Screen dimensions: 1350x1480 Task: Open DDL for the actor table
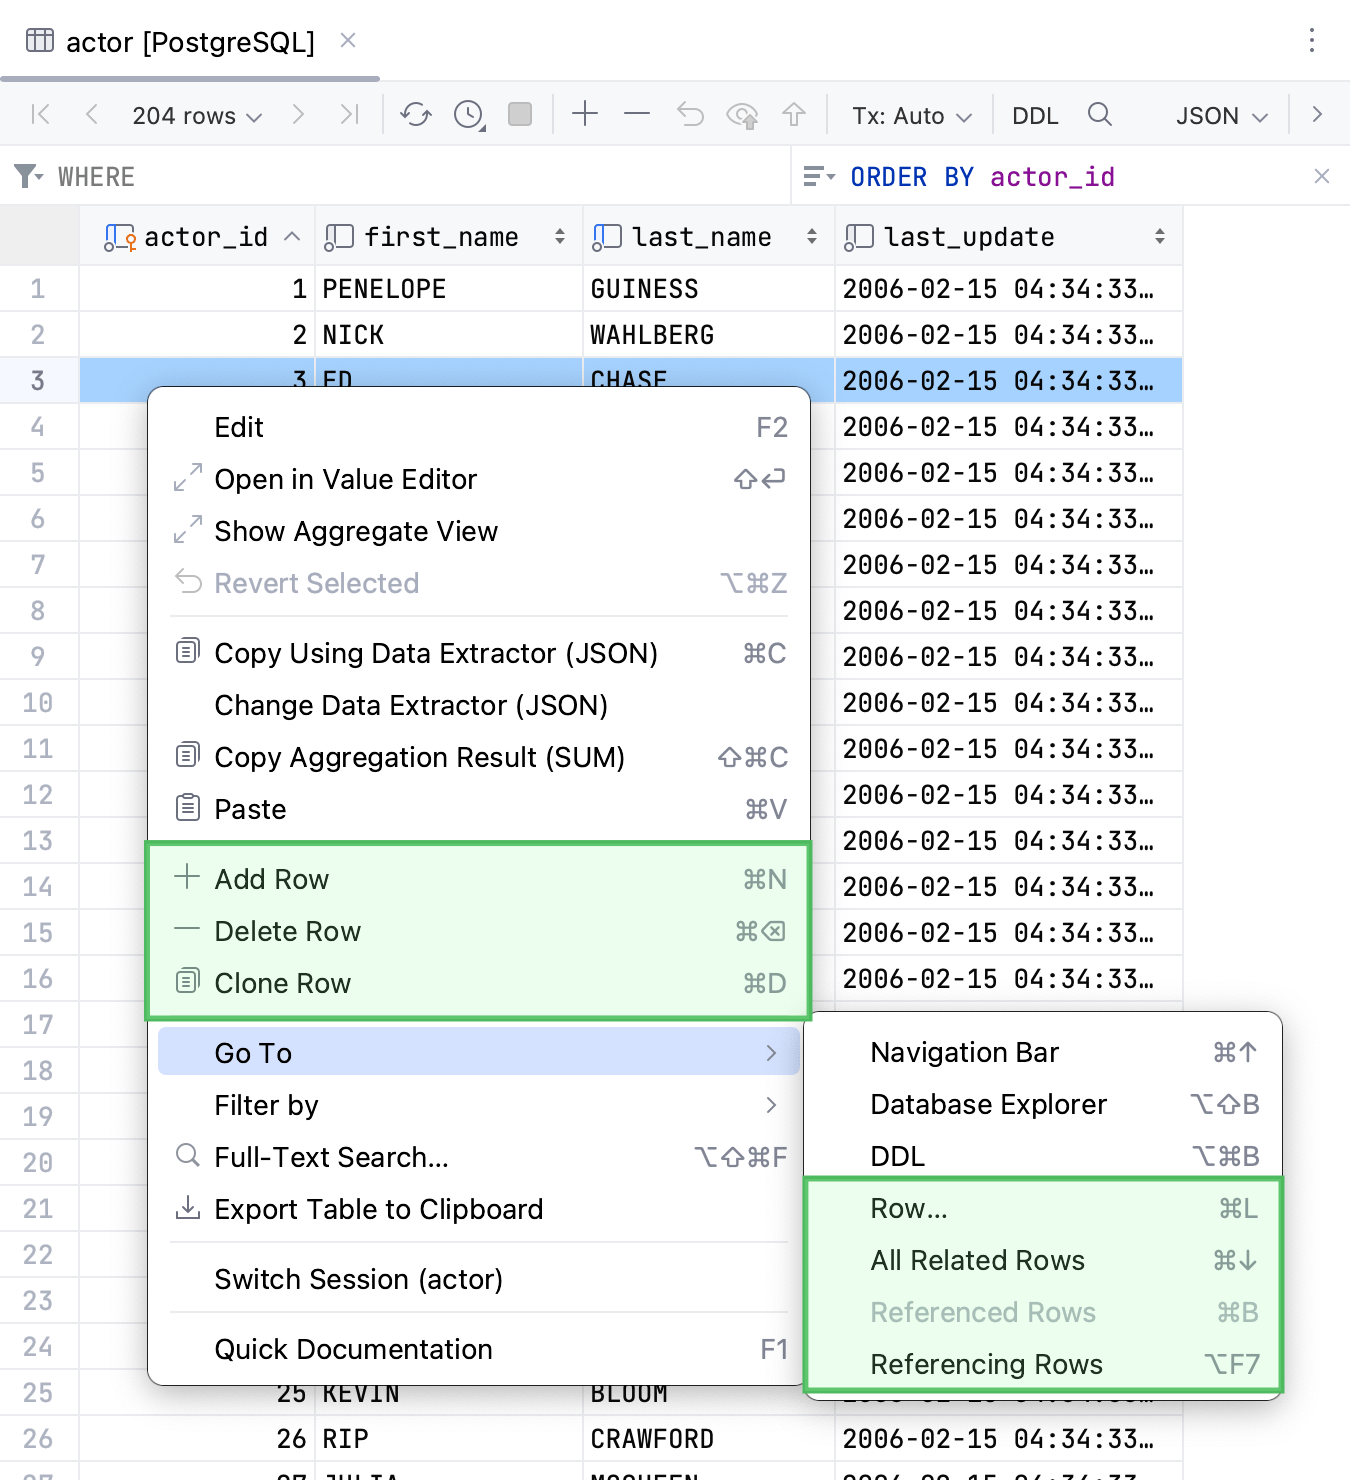click(x=1035, y=115)
